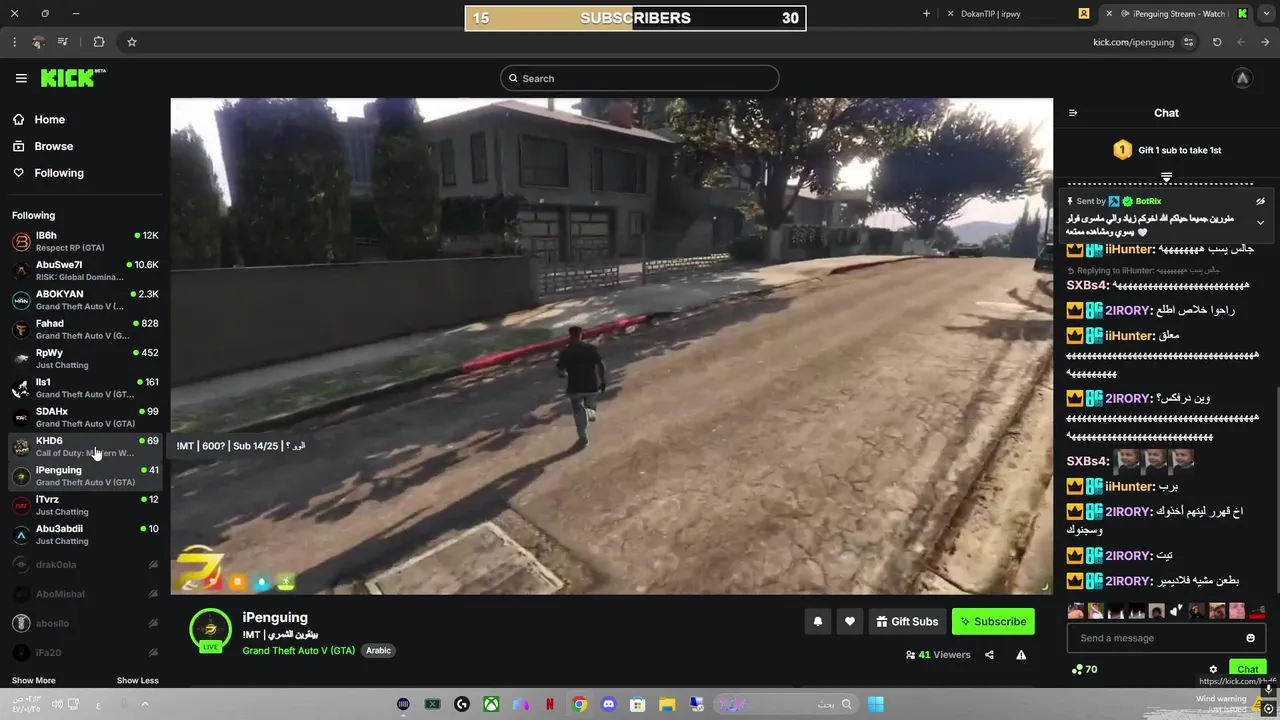Click the 41 Viewers count
This screenshot has width=1280, height=720.
click(938, 655)
